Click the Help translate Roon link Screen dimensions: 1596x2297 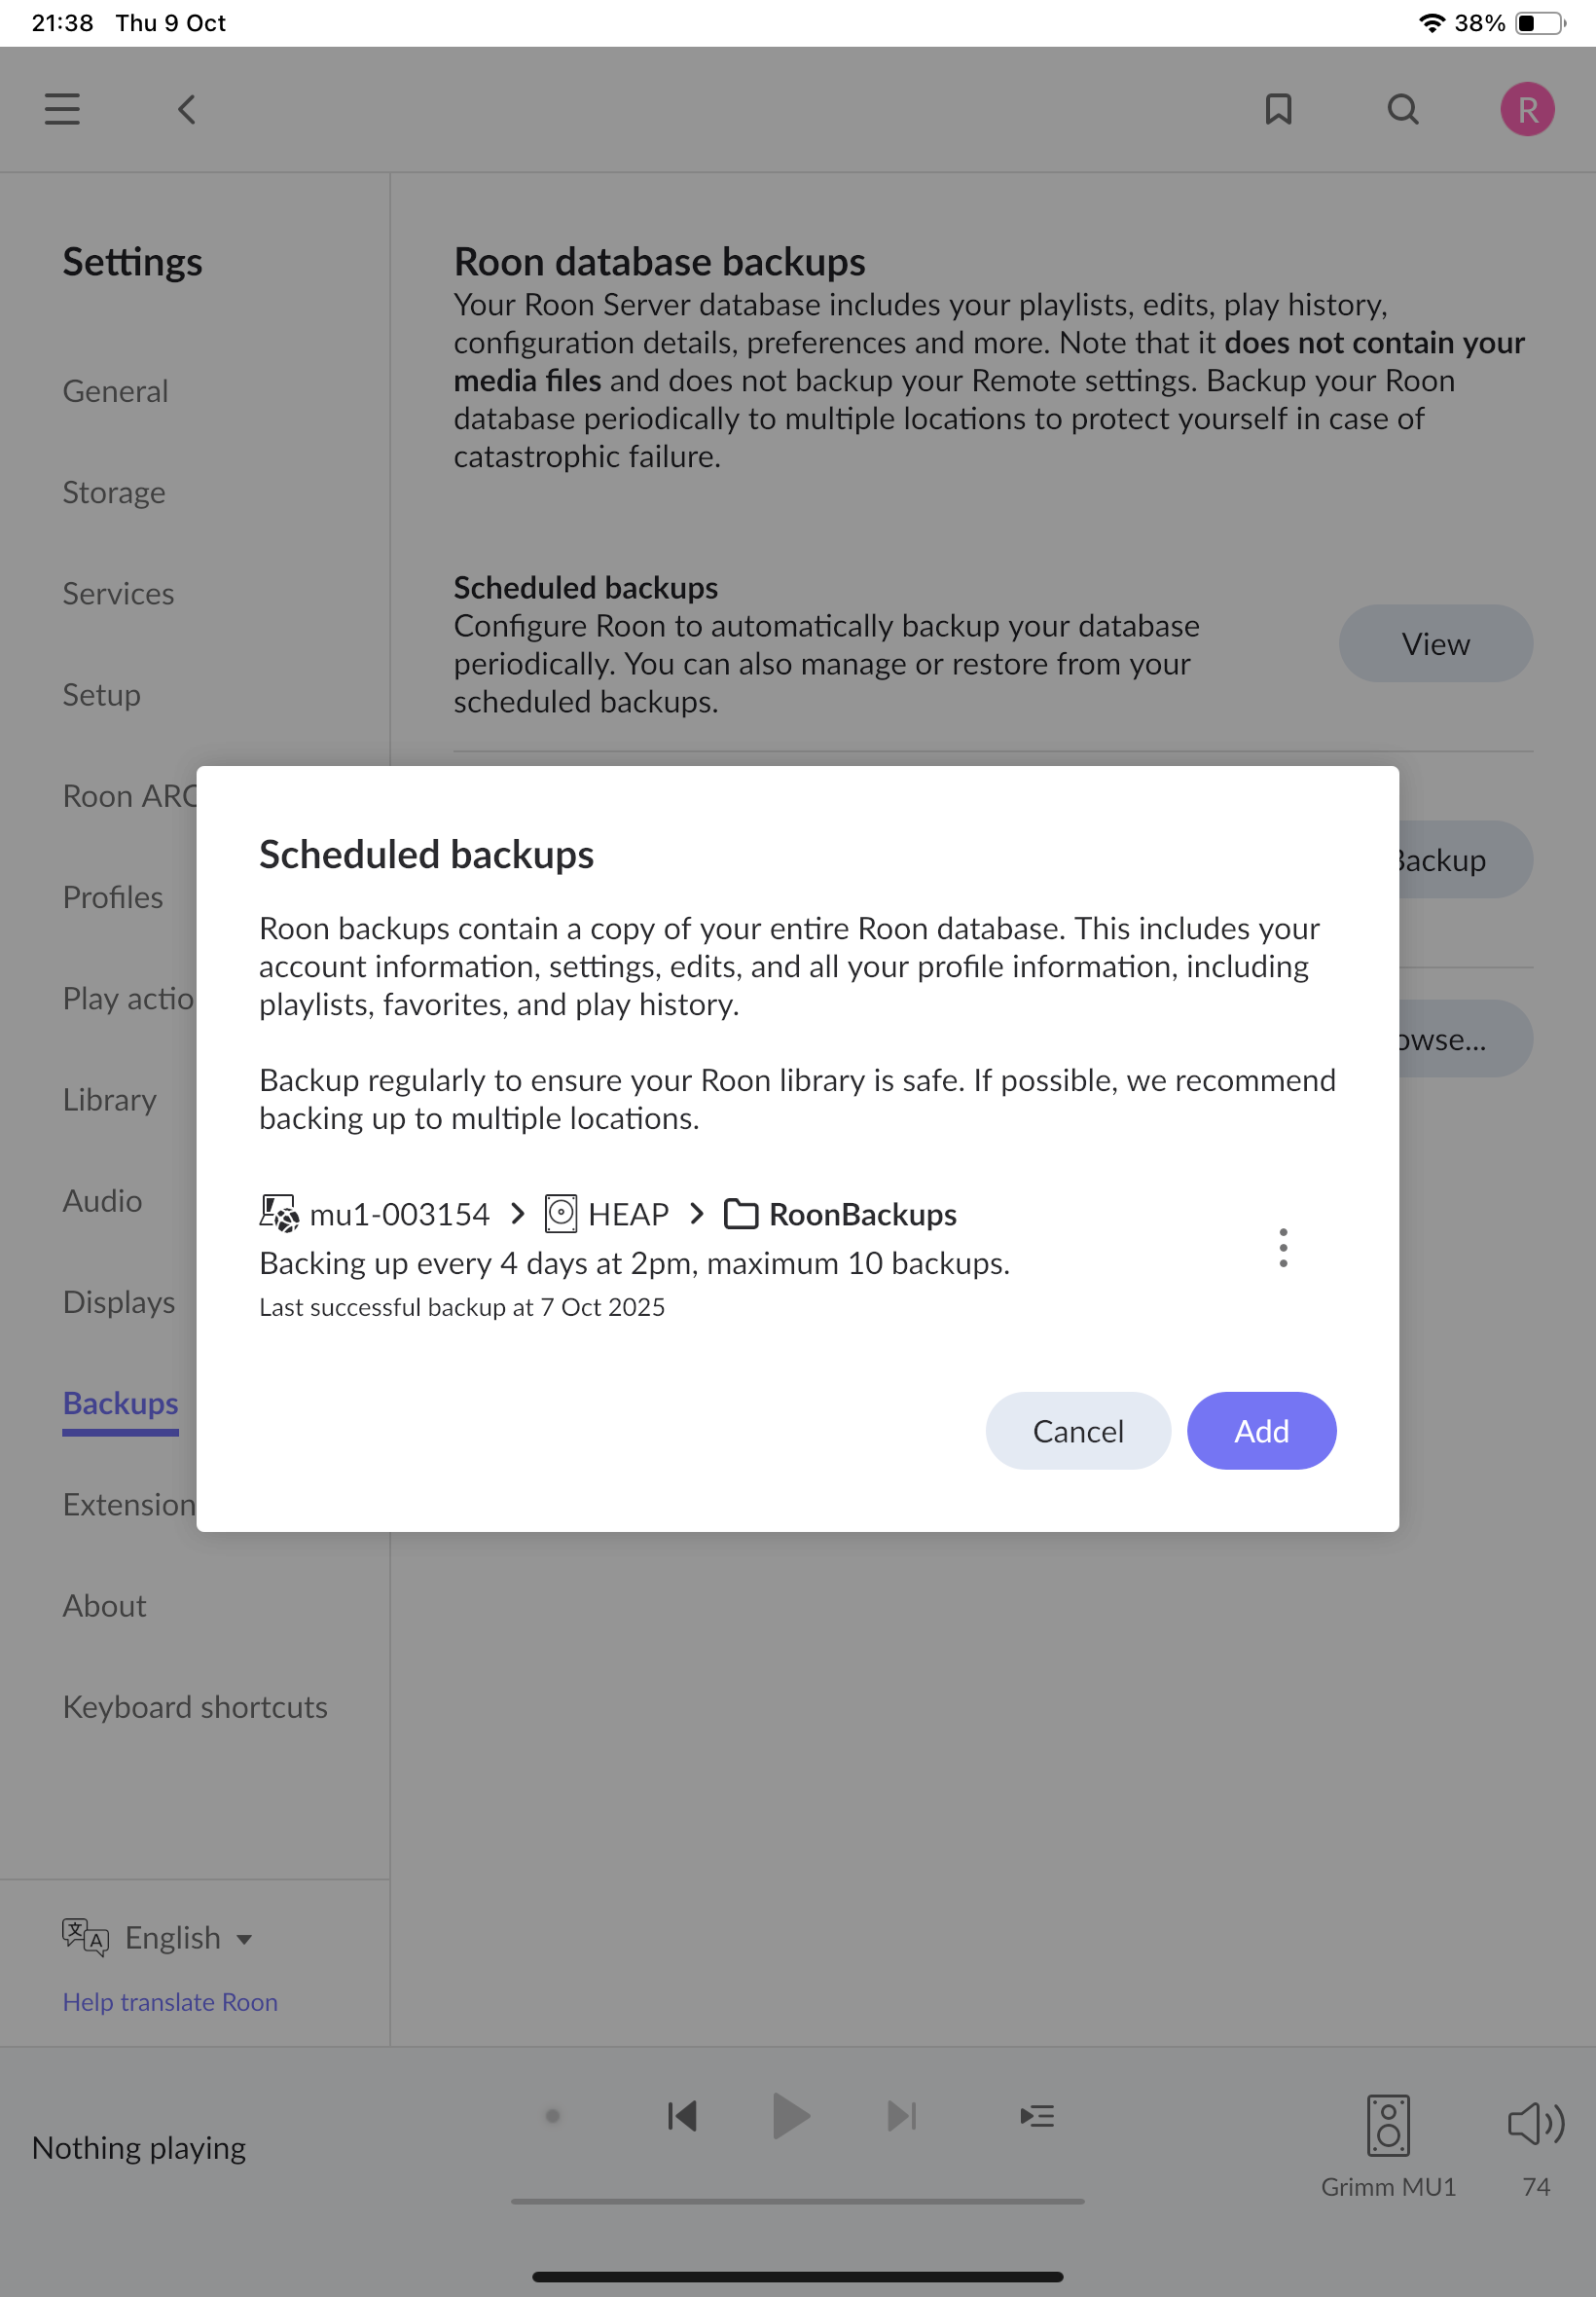click(x=170, y=2001)
